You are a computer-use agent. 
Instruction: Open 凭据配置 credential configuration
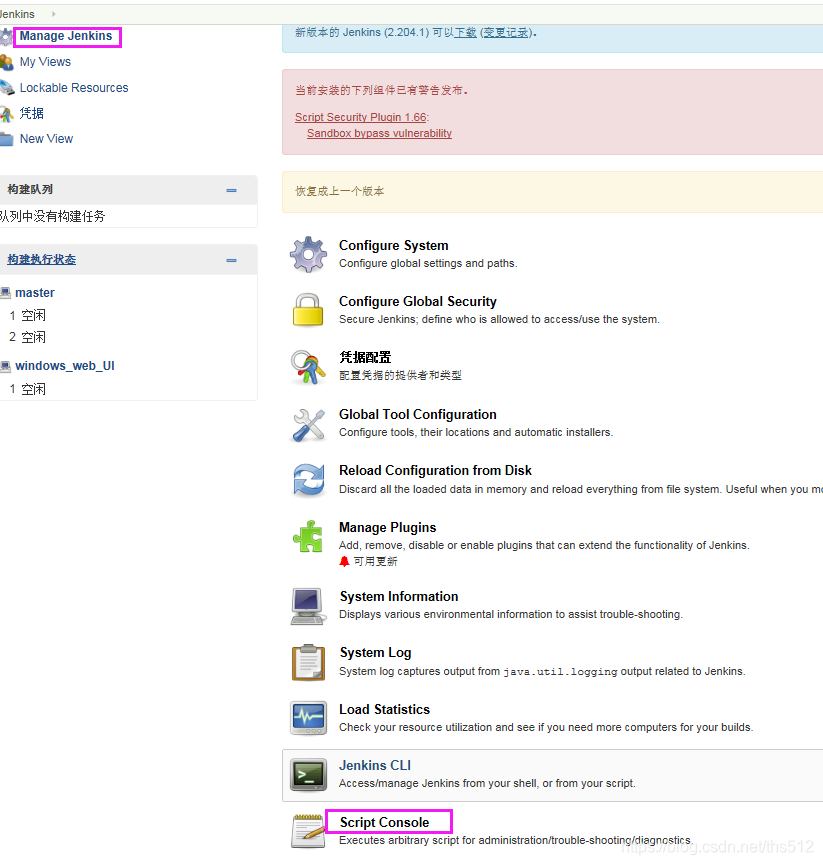tap(365, 357)
